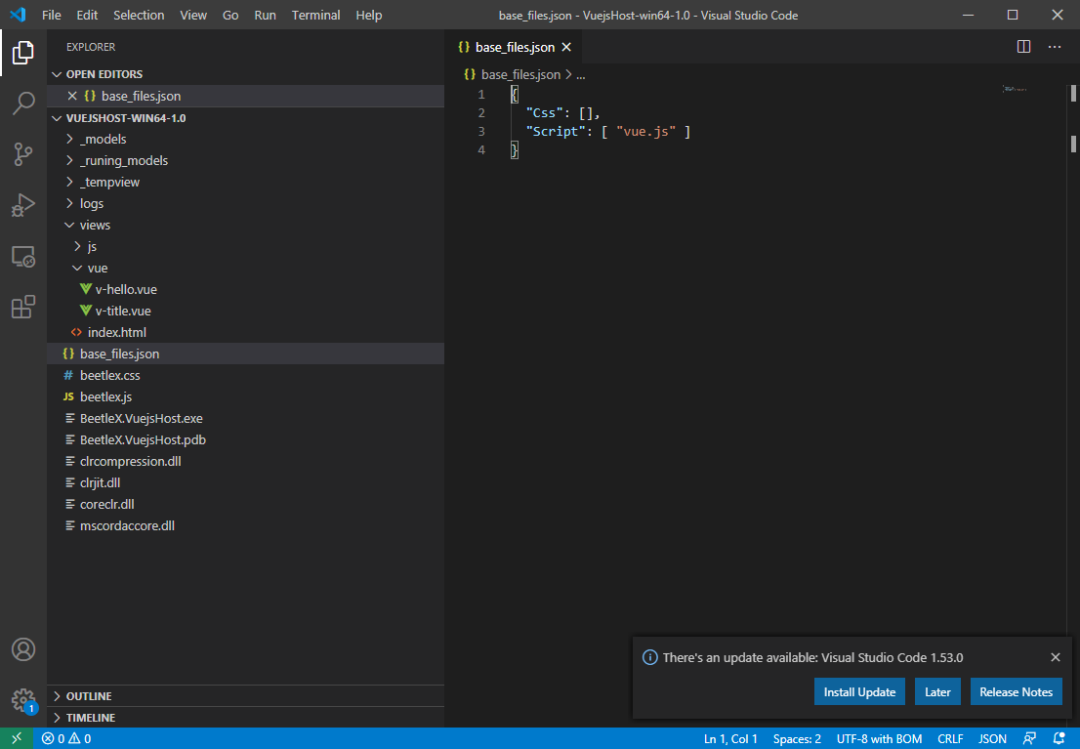
Task: Change indentation via Spaces: 2
Action: tap(797, 739)
